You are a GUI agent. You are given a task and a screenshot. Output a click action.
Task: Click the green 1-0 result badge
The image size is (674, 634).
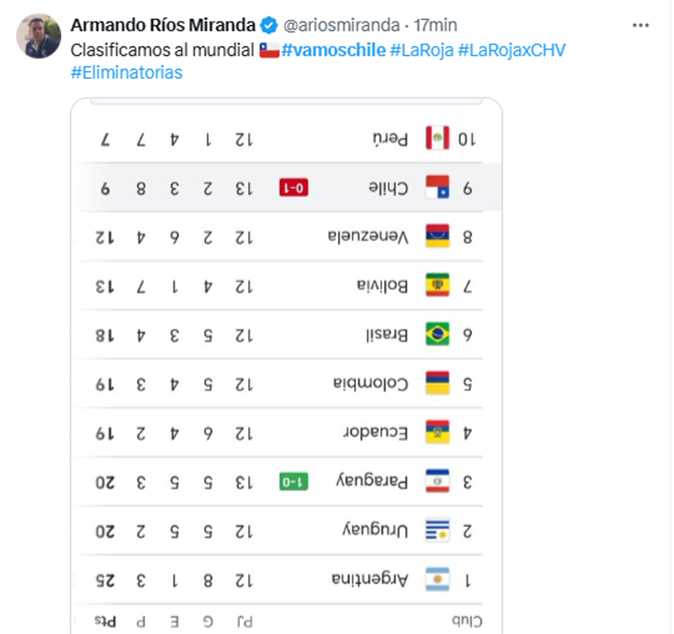click(x=294, y=482)
